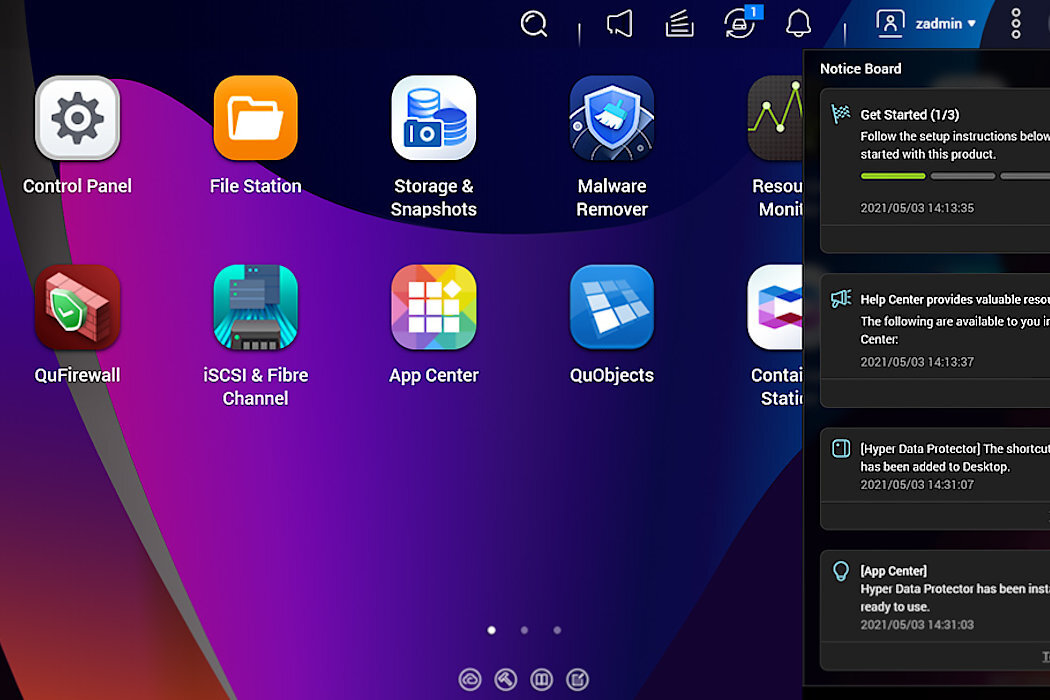This screenshot has width=1050, height=700.
Task: Click timestamp 2021/05/03 14:13:37
Action: [x=917, y=362]
